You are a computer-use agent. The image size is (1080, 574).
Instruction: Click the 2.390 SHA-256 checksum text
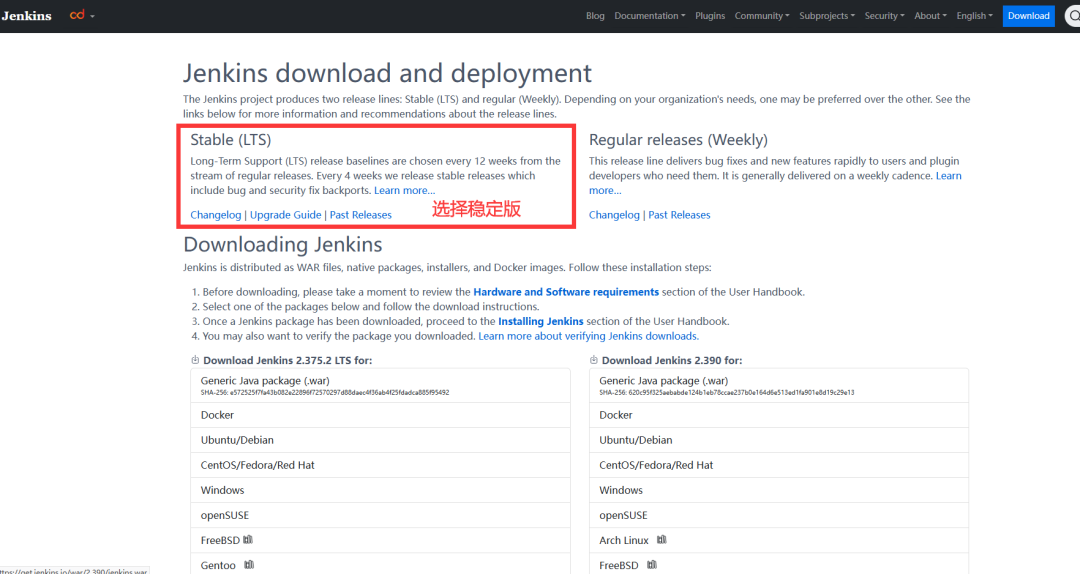click(x=727, y=393)
